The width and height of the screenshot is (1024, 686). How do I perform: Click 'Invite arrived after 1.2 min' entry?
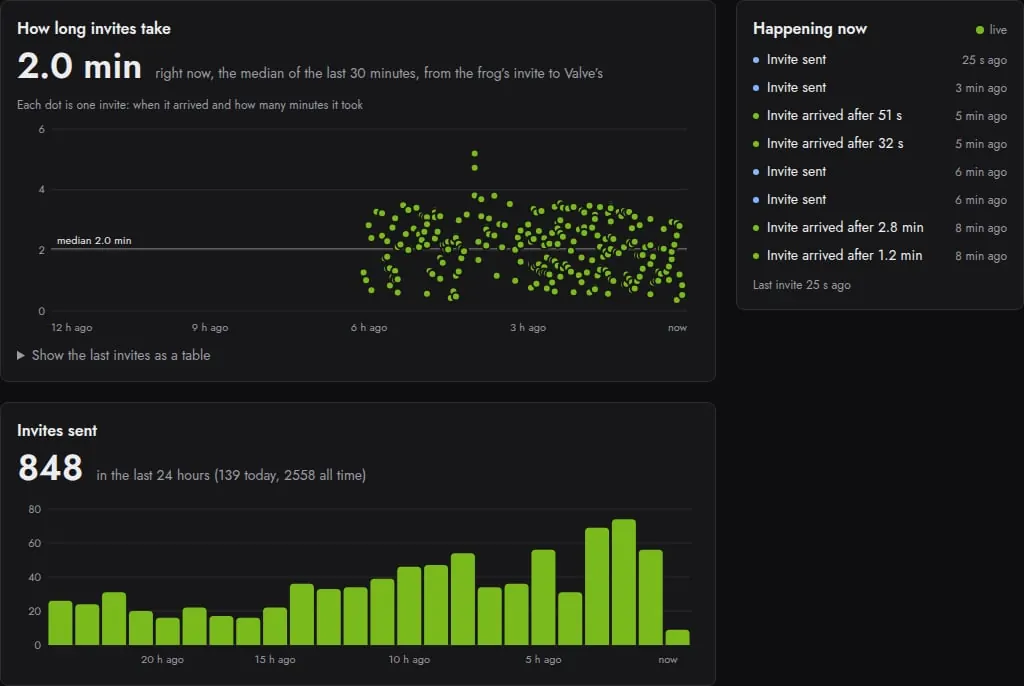point(880,255)
